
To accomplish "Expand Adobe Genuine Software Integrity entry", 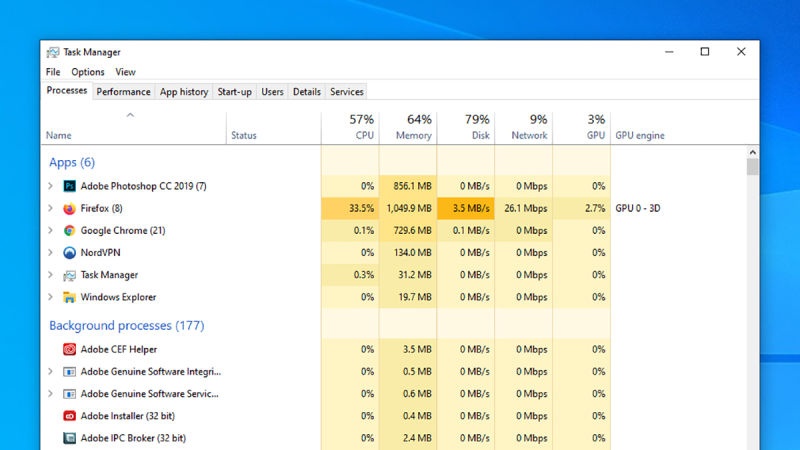I will (50, 371).
